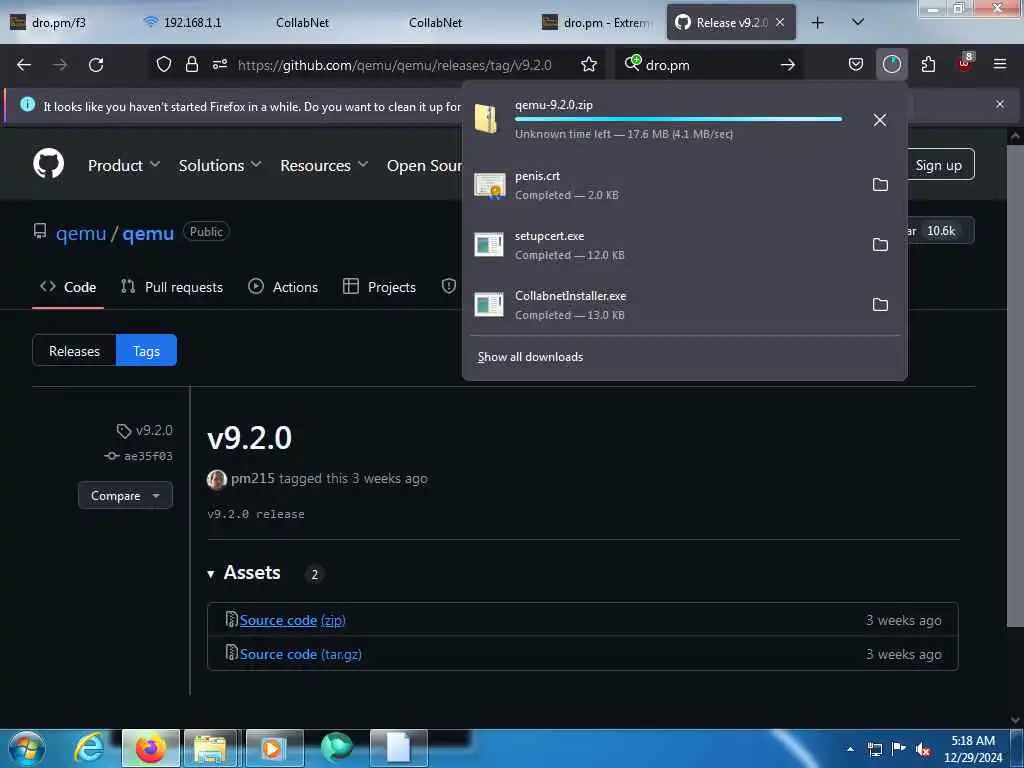Open the Extensions puzzle icon

(x=928, y=65)
